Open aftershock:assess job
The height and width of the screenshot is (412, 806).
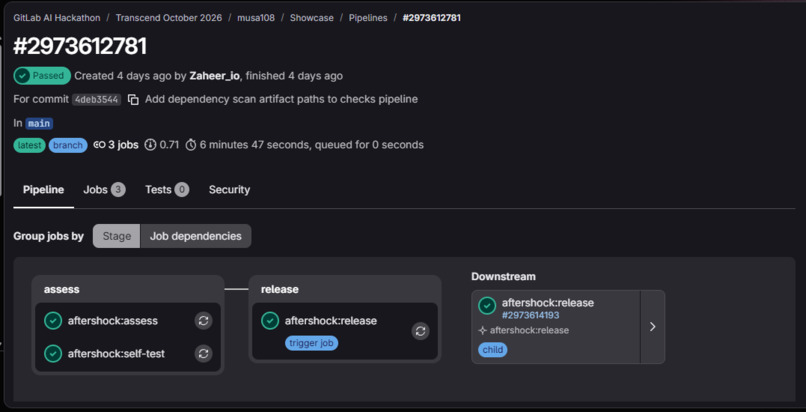coord(113,321)
